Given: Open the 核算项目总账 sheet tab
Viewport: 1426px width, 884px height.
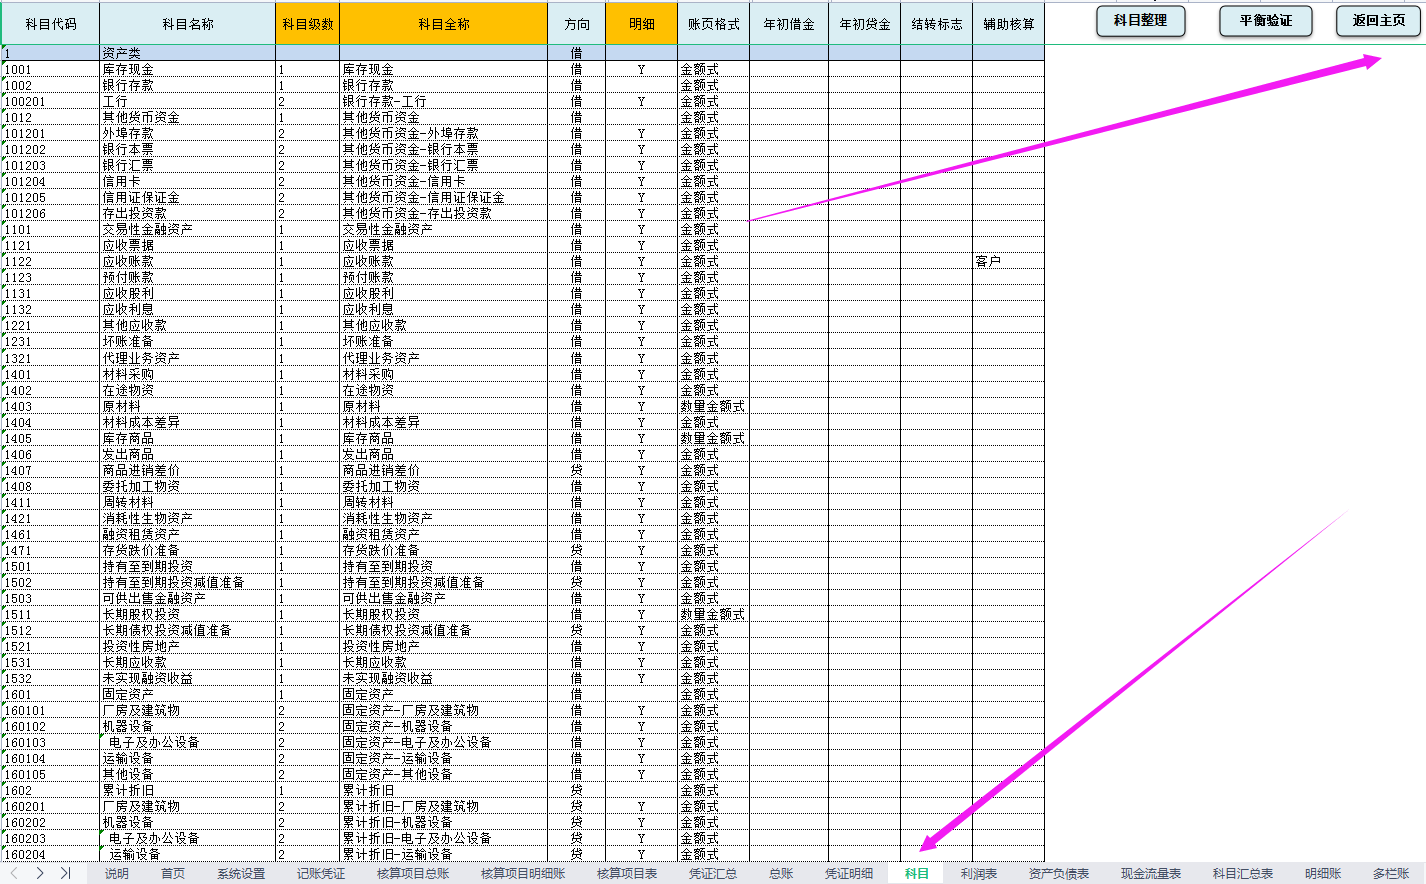Looking at the screenshot, I should [x=413, y=874].
